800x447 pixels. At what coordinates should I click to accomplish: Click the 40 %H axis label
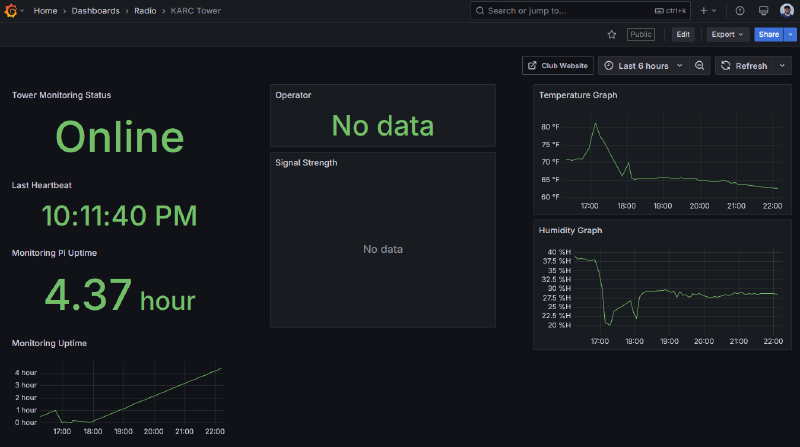point(559,252)
